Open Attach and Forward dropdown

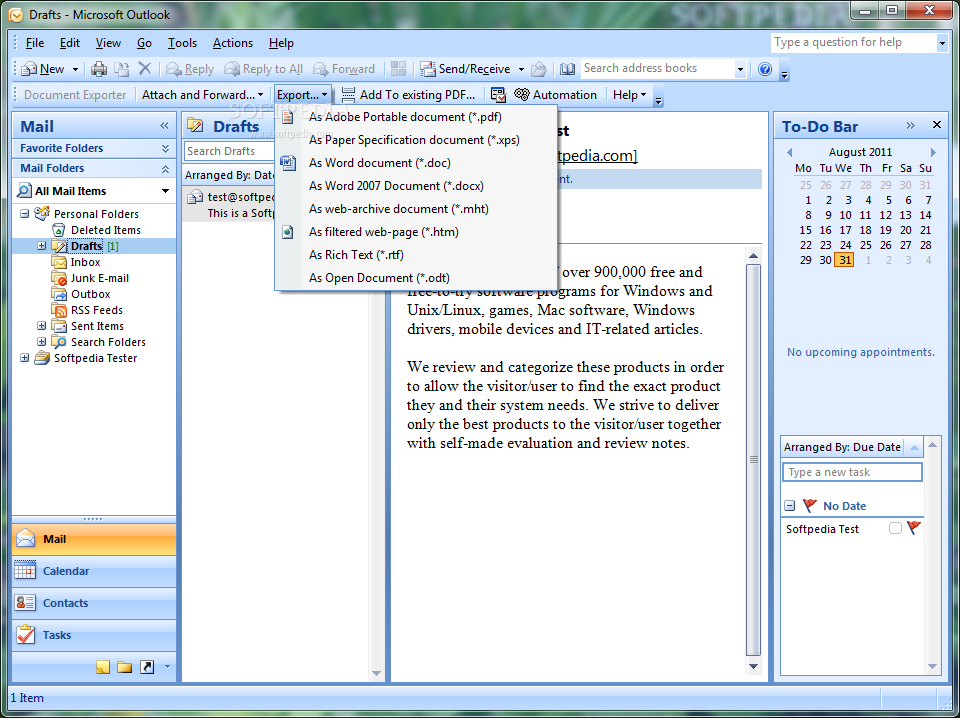coord(203,95)
